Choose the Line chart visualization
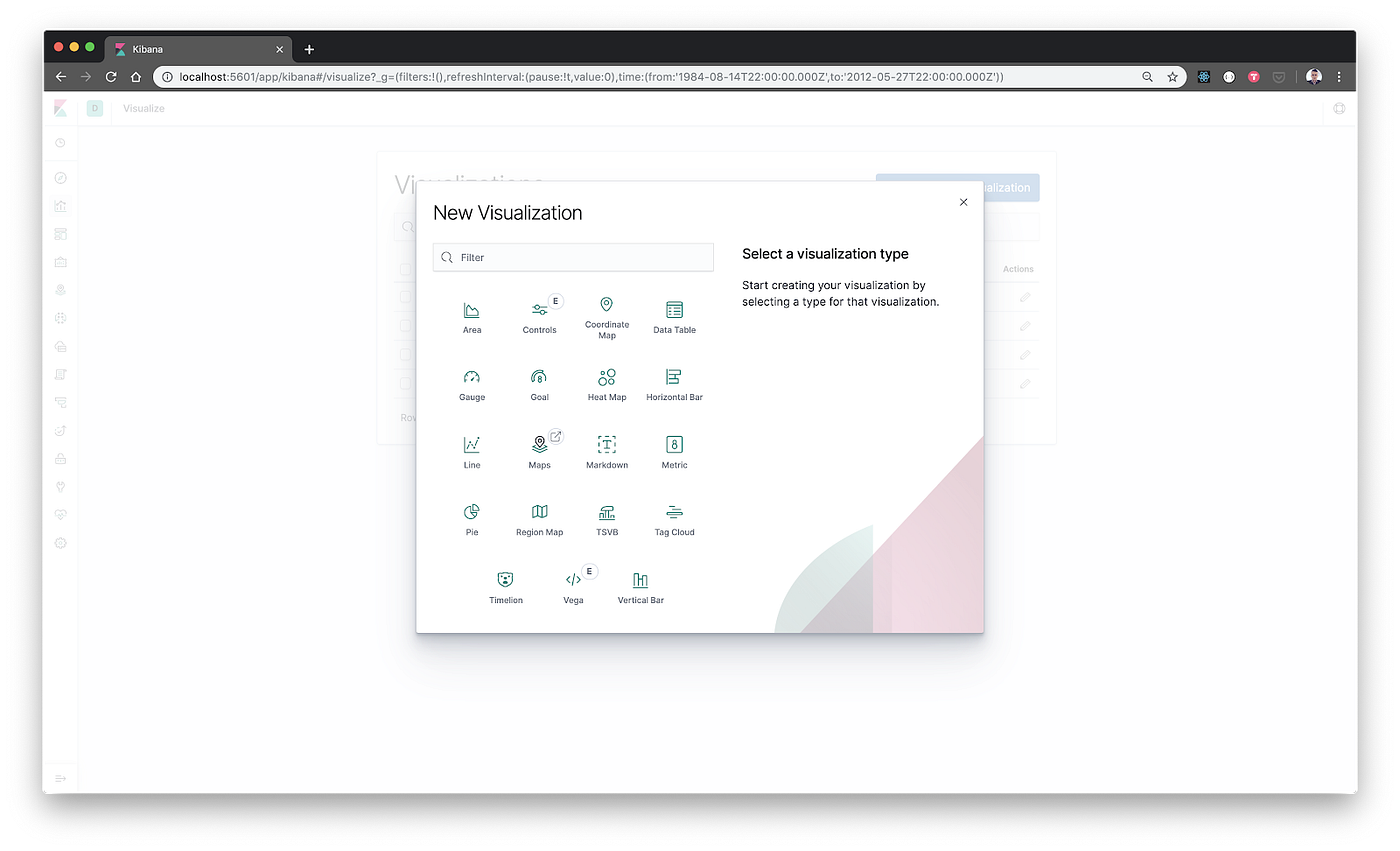This screenshot has height=851, width=1400. (x=472, y=452)
